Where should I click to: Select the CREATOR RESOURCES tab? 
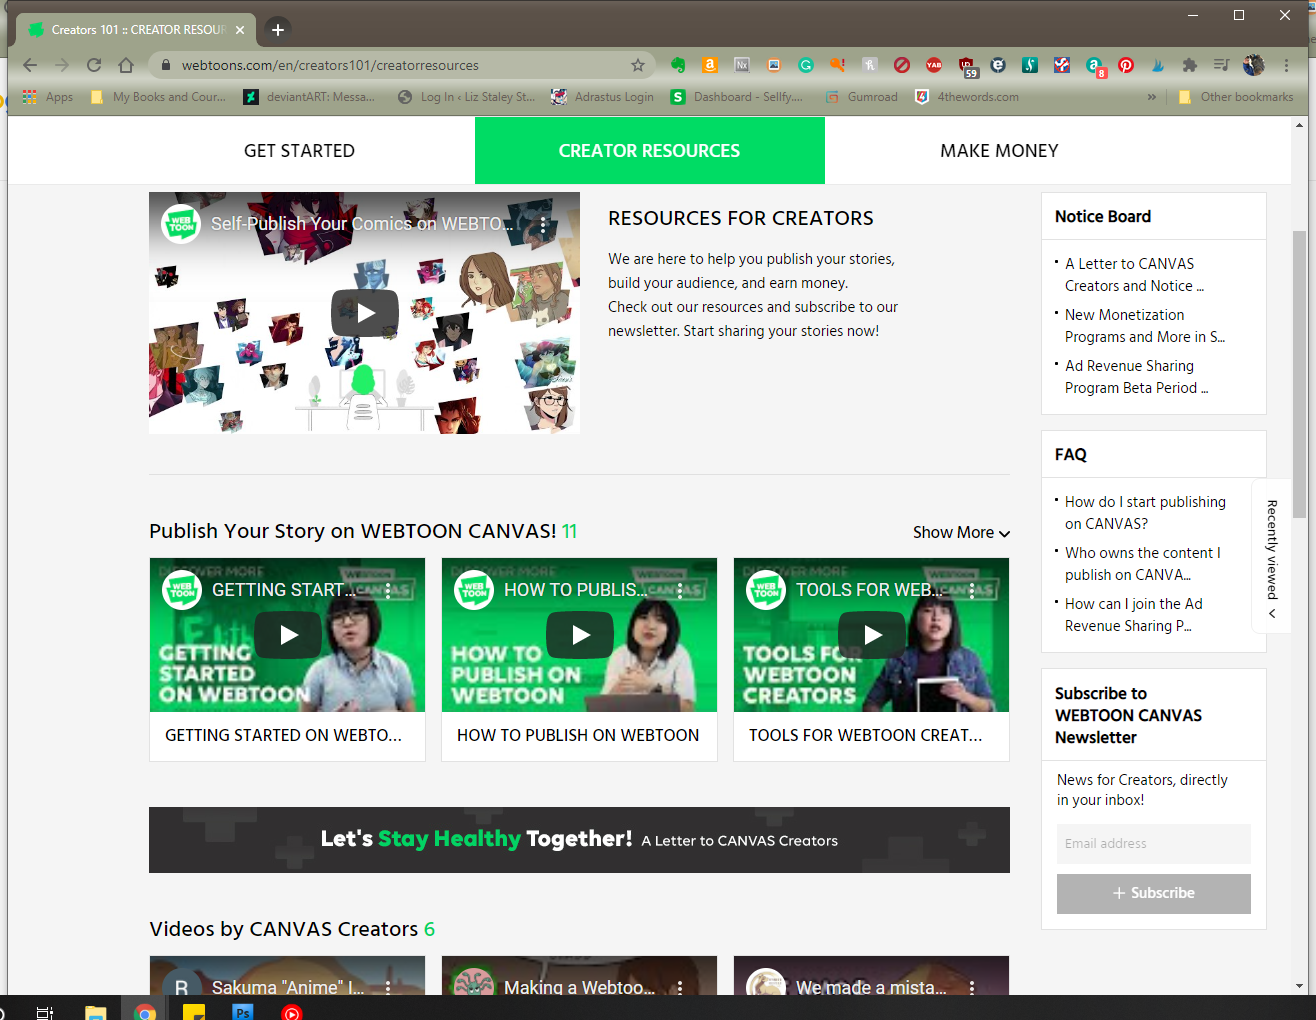pos(650,151)
